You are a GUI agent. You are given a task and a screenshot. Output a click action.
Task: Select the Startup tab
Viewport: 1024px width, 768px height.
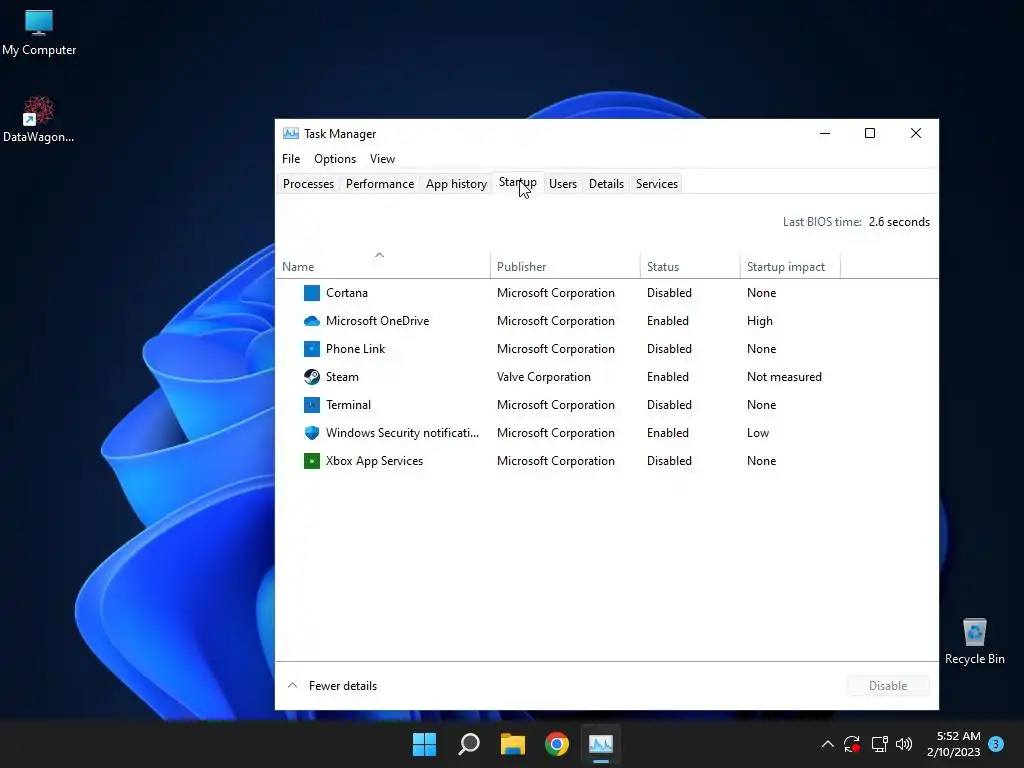point(518,183)
